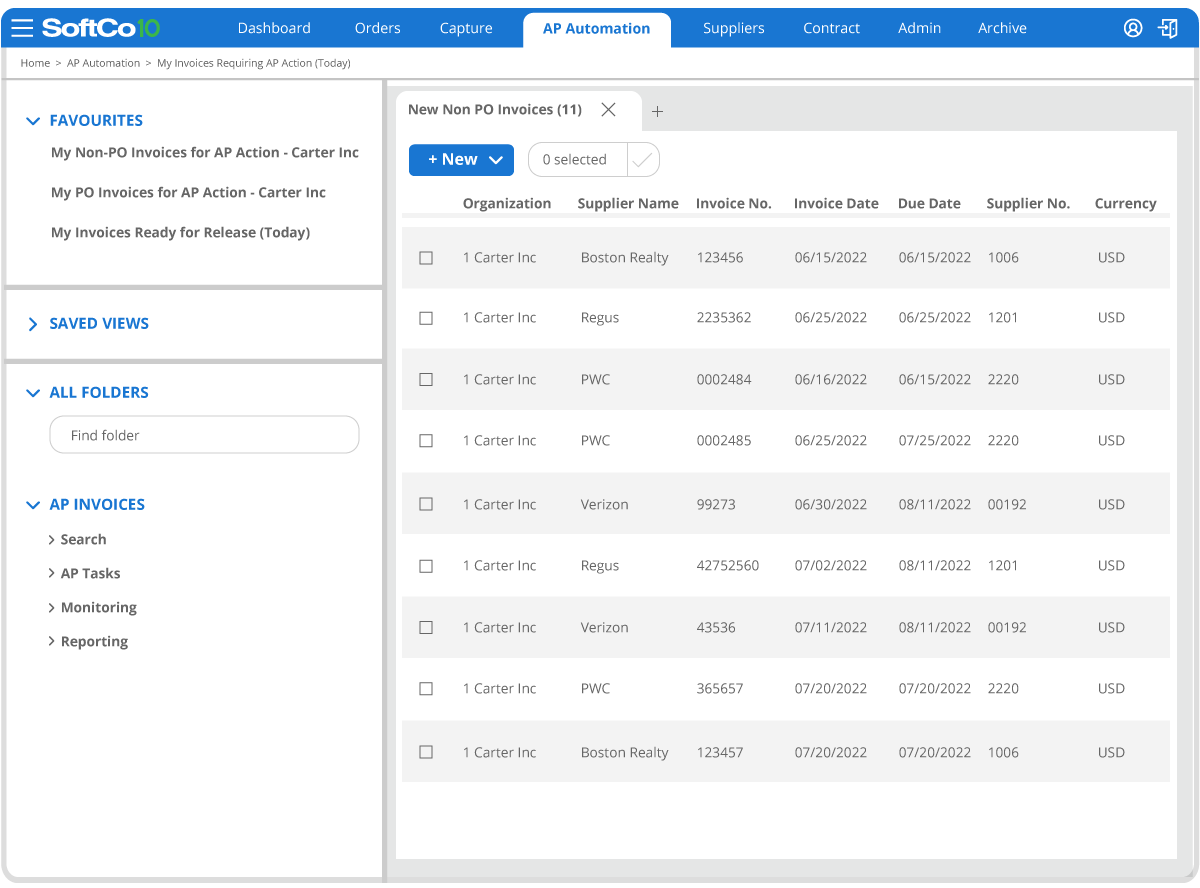The height and width of the screenshot is (888, 1200).
Task: Select the Boston Realty invoice 123456 checkbox
Action: click(426, 258)
